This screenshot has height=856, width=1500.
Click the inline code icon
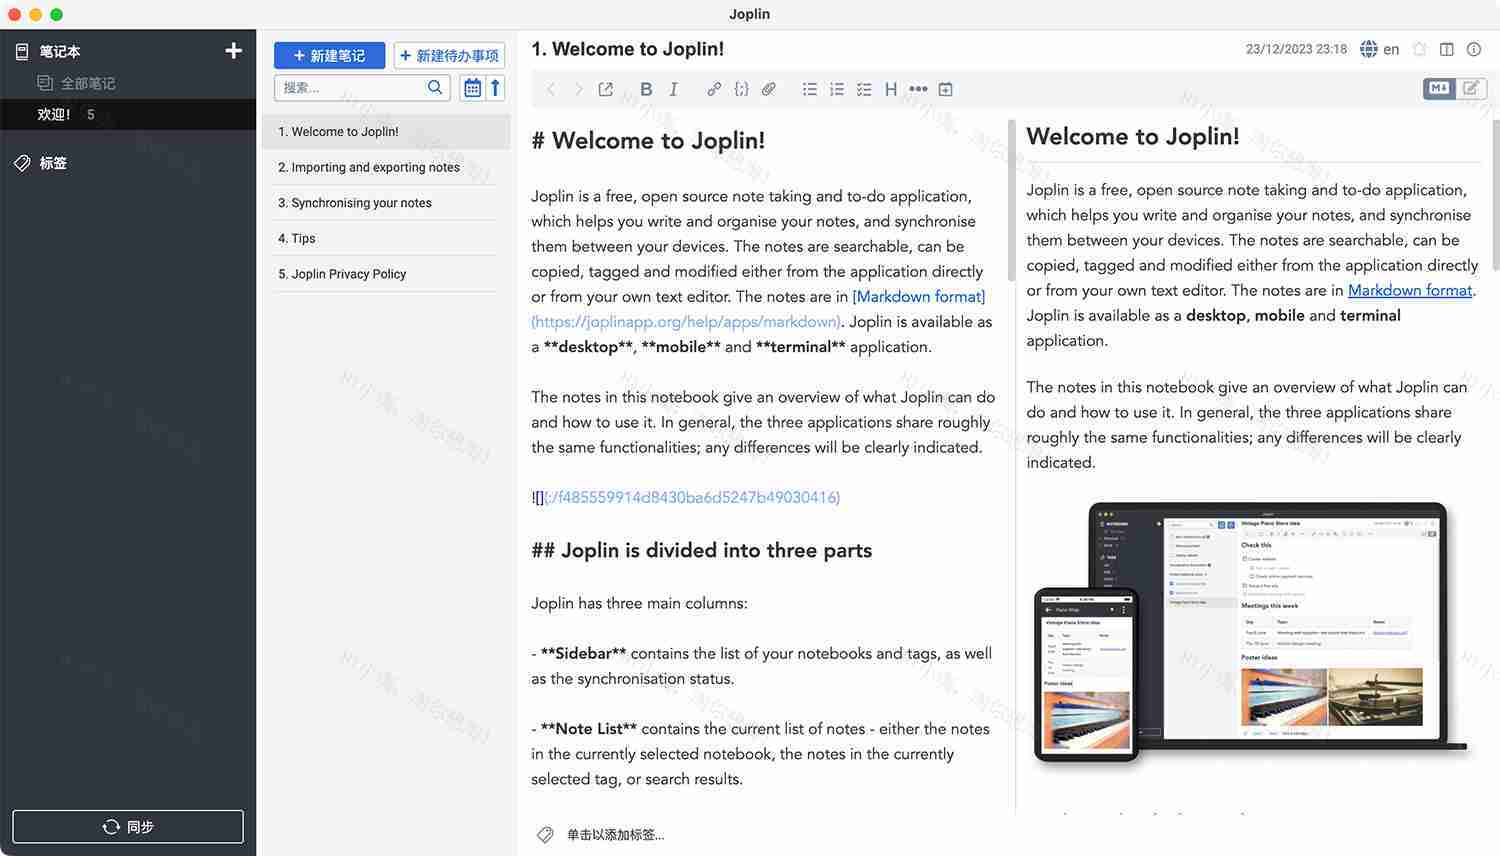pos(741,89)
